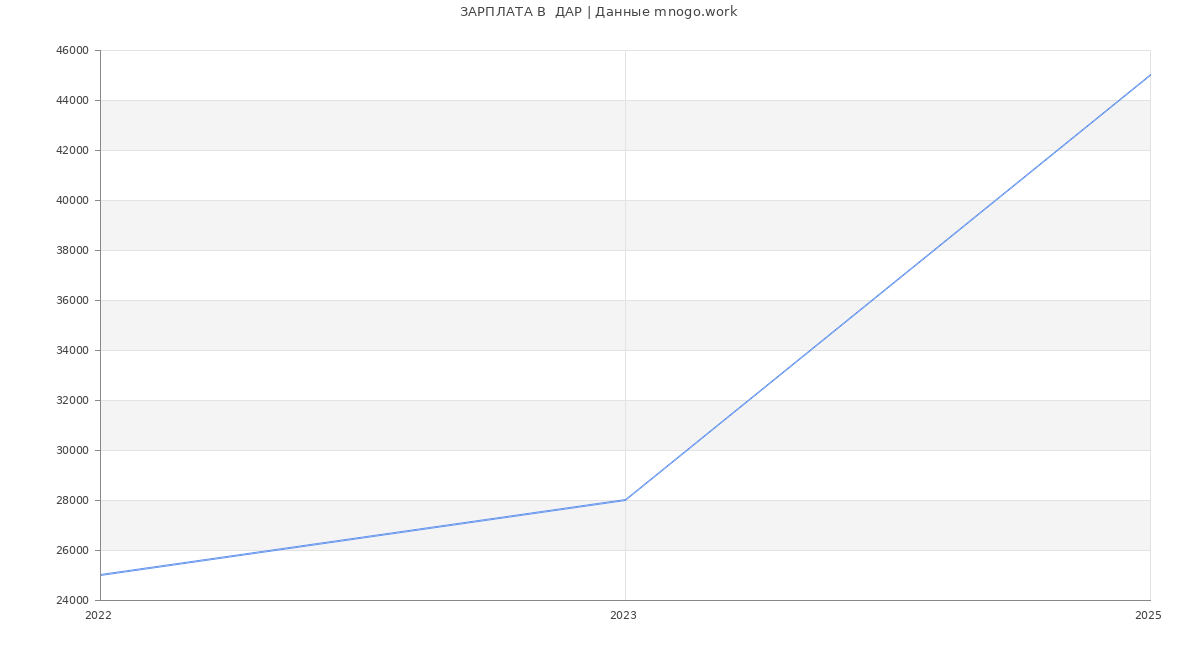Click the 40000 y-axis label
Viewport: 1200px width, 650px height.
coord(73,200)
